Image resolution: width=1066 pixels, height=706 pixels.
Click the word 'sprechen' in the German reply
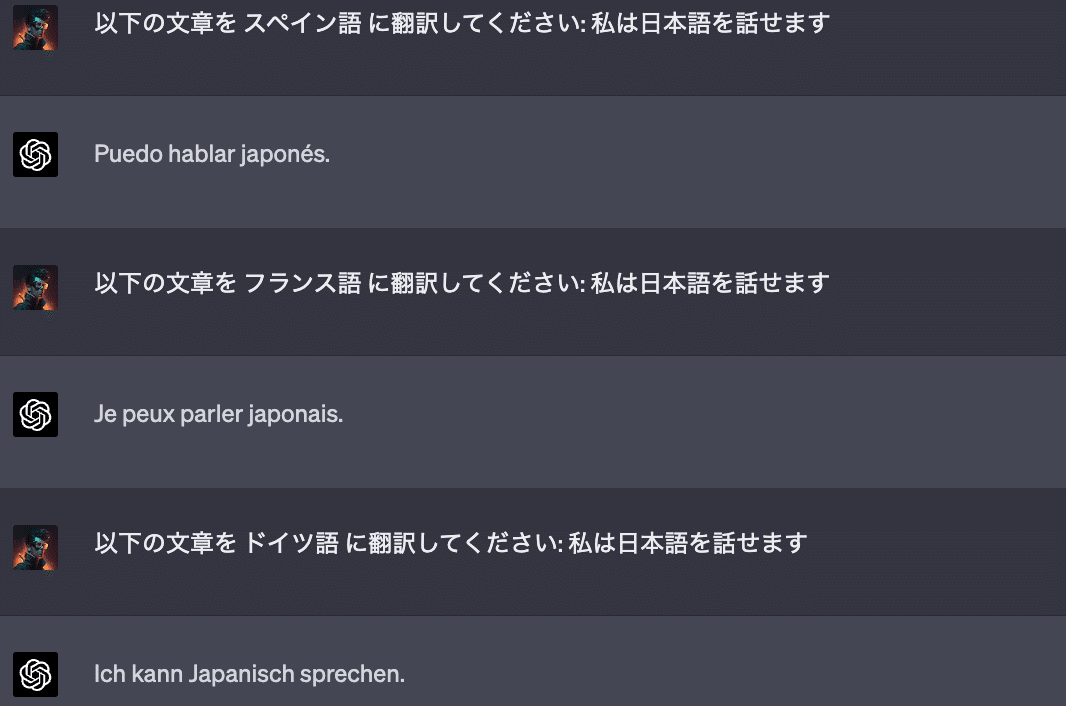pyautogui.click(x=352, y=674)
